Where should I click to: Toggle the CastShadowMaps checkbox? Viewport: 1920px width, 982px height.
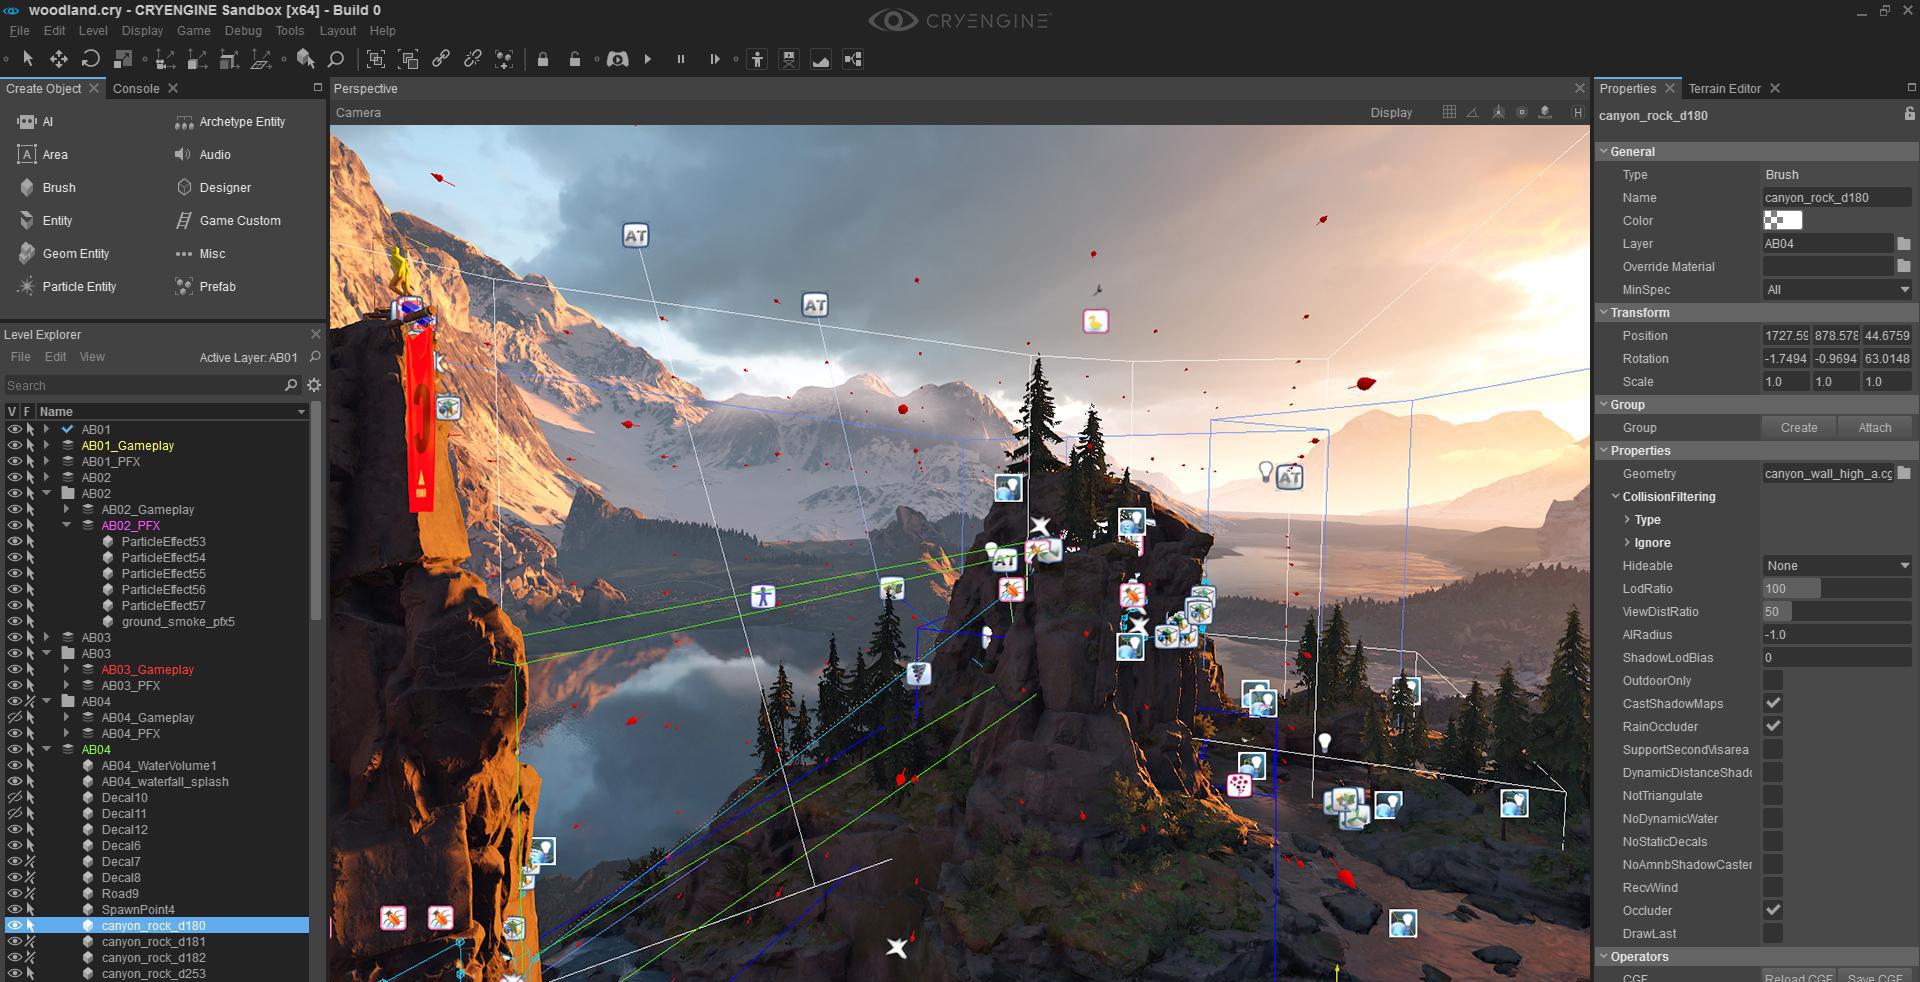pyautogui.click(x=1773, y=704)
